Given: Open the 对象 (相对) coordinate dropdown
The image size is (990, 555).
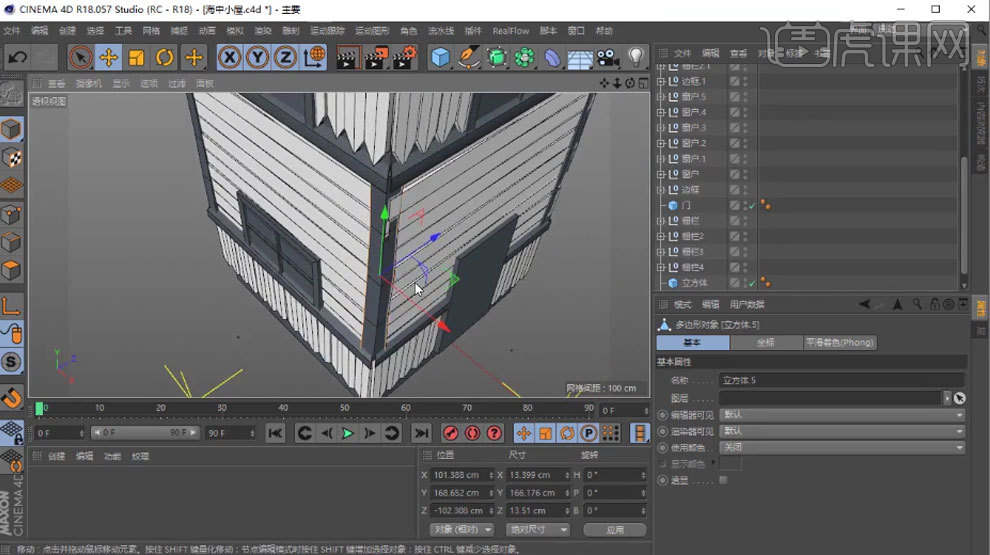Looking at the screenshot, I should tap(461, 529).
